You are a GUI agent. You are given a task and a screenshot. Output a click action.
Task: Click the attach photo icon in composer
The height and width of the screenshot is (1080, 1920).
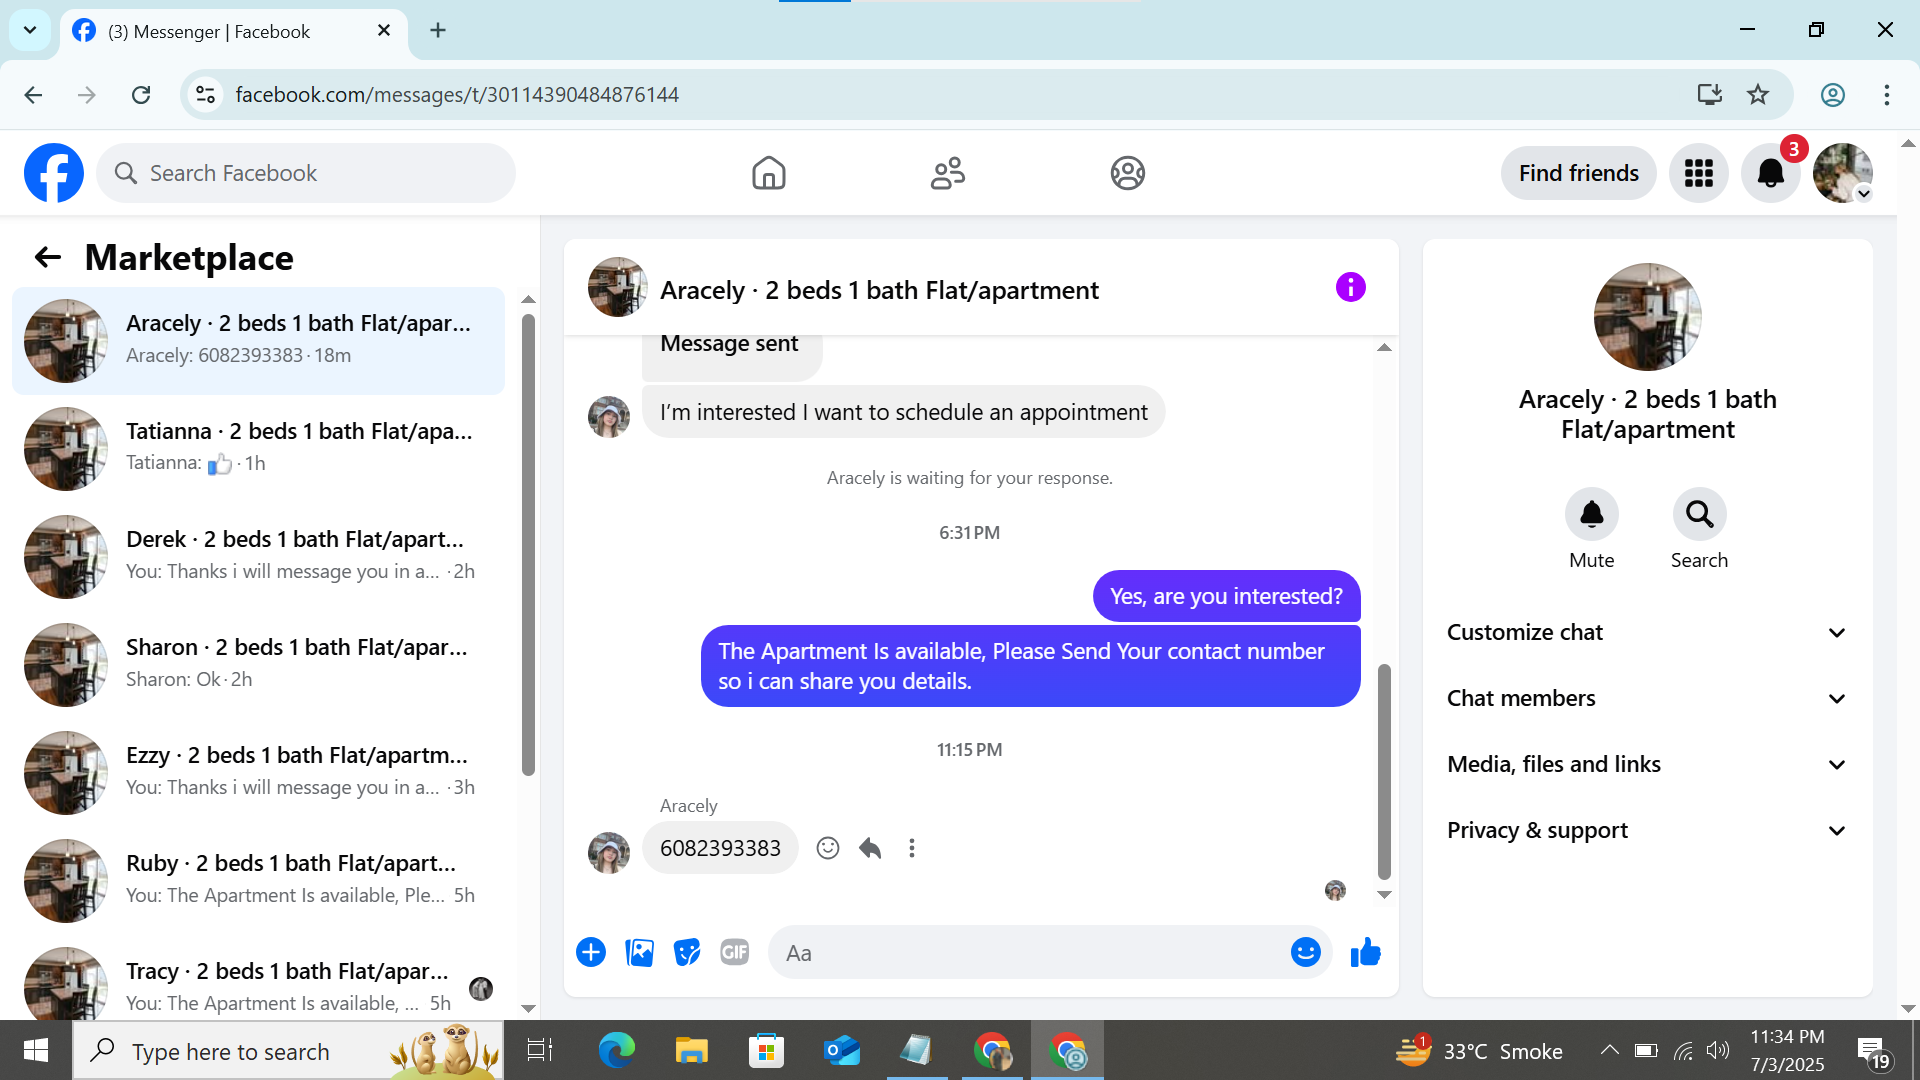click(639, 952)
